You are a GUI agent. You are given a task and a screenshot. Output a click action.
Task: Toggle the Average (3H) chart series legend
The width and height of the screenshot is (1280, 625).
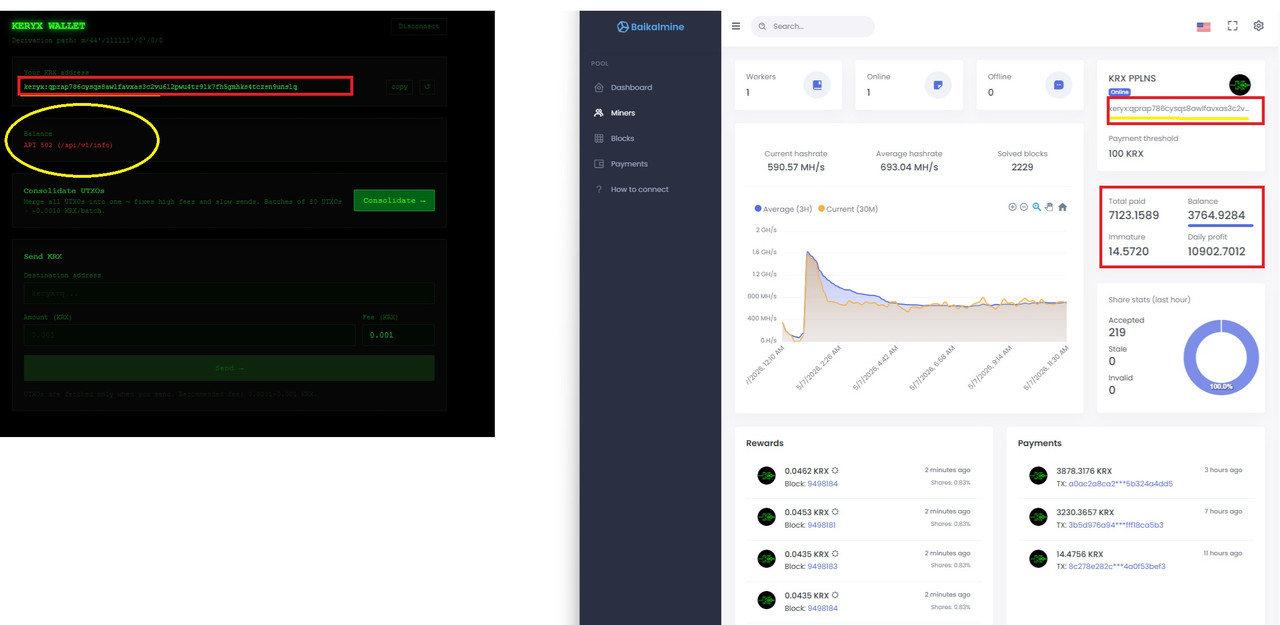784,209
